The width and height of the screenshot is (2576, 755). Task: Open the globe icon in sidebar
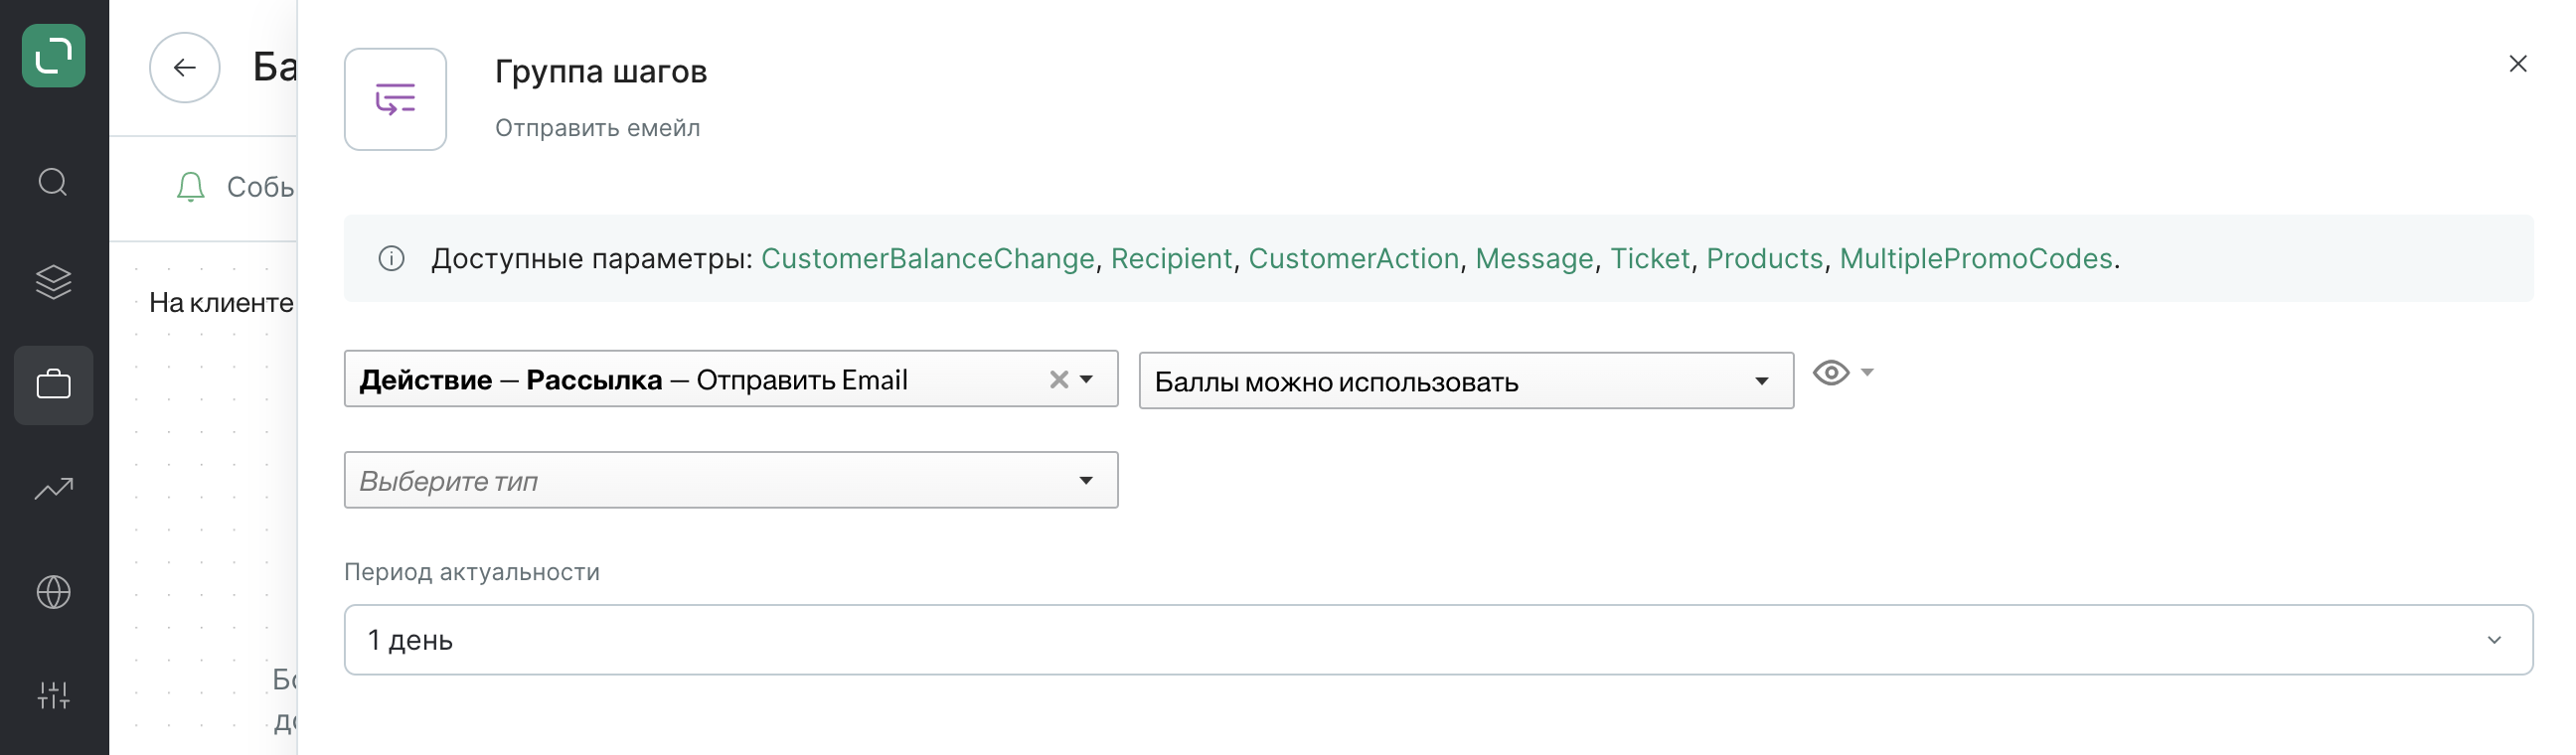coord(53,592)
